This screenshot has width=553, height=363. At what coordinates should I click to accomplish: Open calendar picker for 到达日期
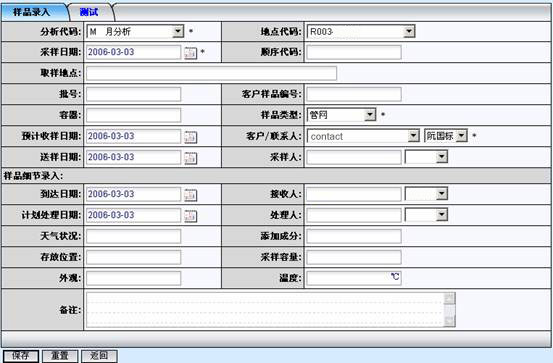[190, 195]
